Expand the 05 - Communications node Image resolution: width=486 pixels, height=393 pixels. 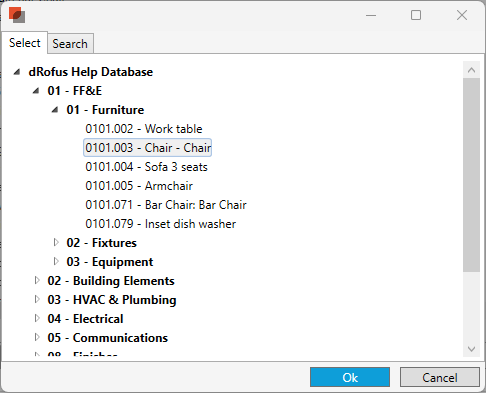[x=37, y=337]
